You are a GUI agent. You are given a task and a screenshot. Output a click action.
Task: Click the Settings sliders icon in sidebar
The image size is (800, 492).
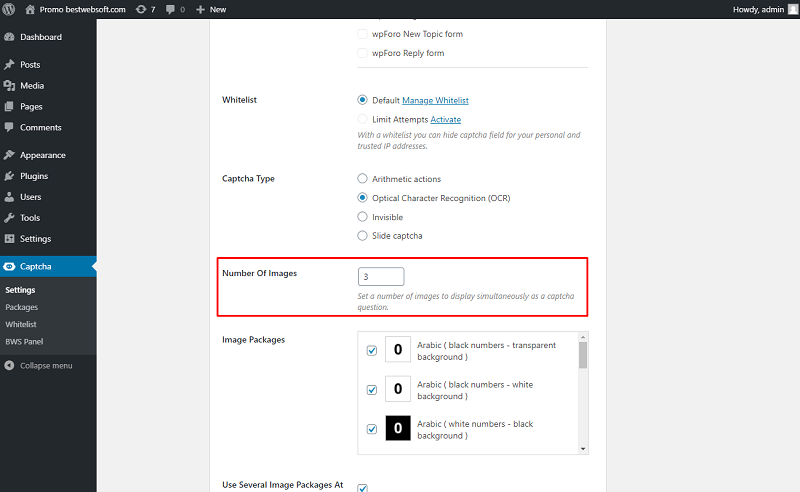tap(9, 238)
